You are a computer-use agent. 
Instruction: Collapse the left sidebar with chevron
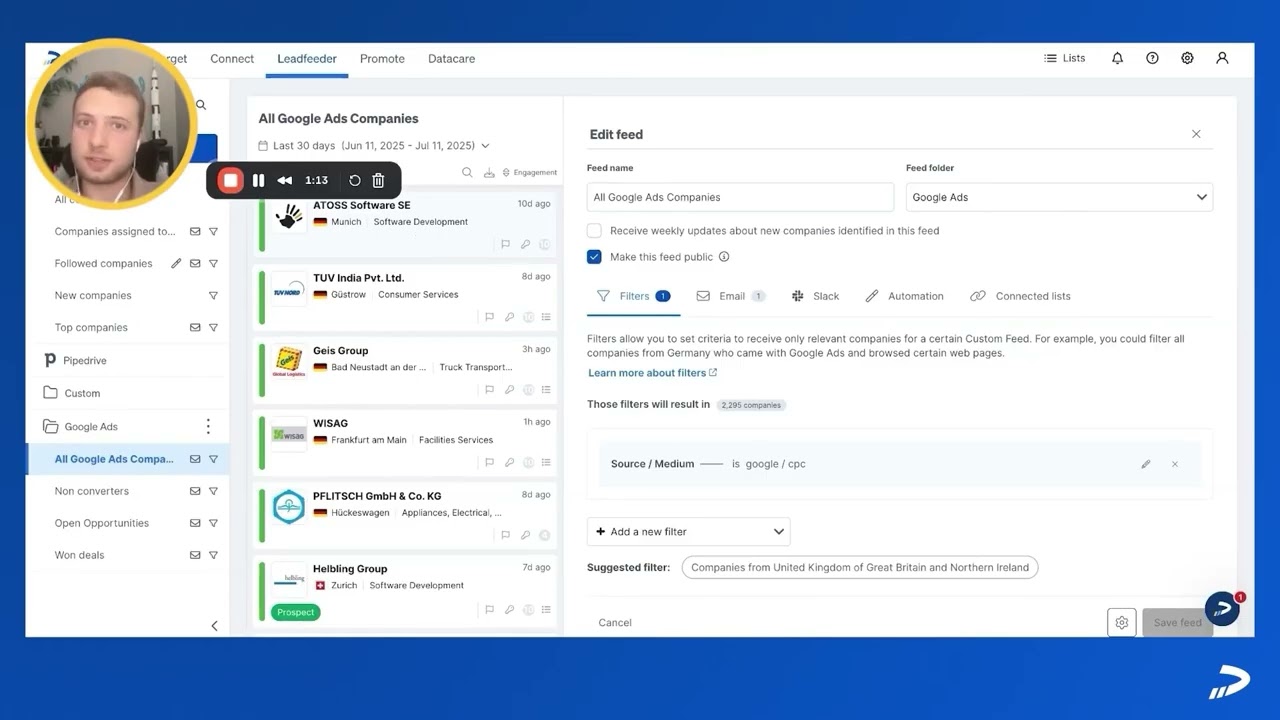tap(214, 626)
